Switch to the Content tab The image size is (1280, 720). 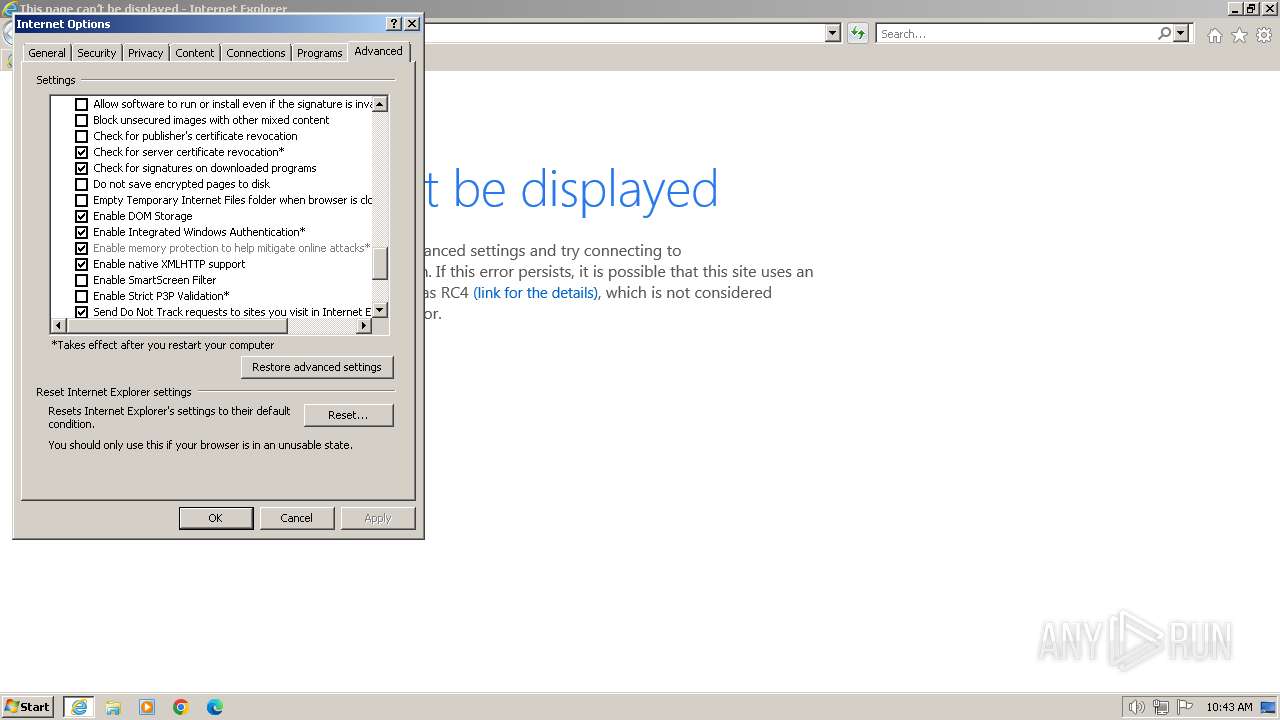pos(195,53)
